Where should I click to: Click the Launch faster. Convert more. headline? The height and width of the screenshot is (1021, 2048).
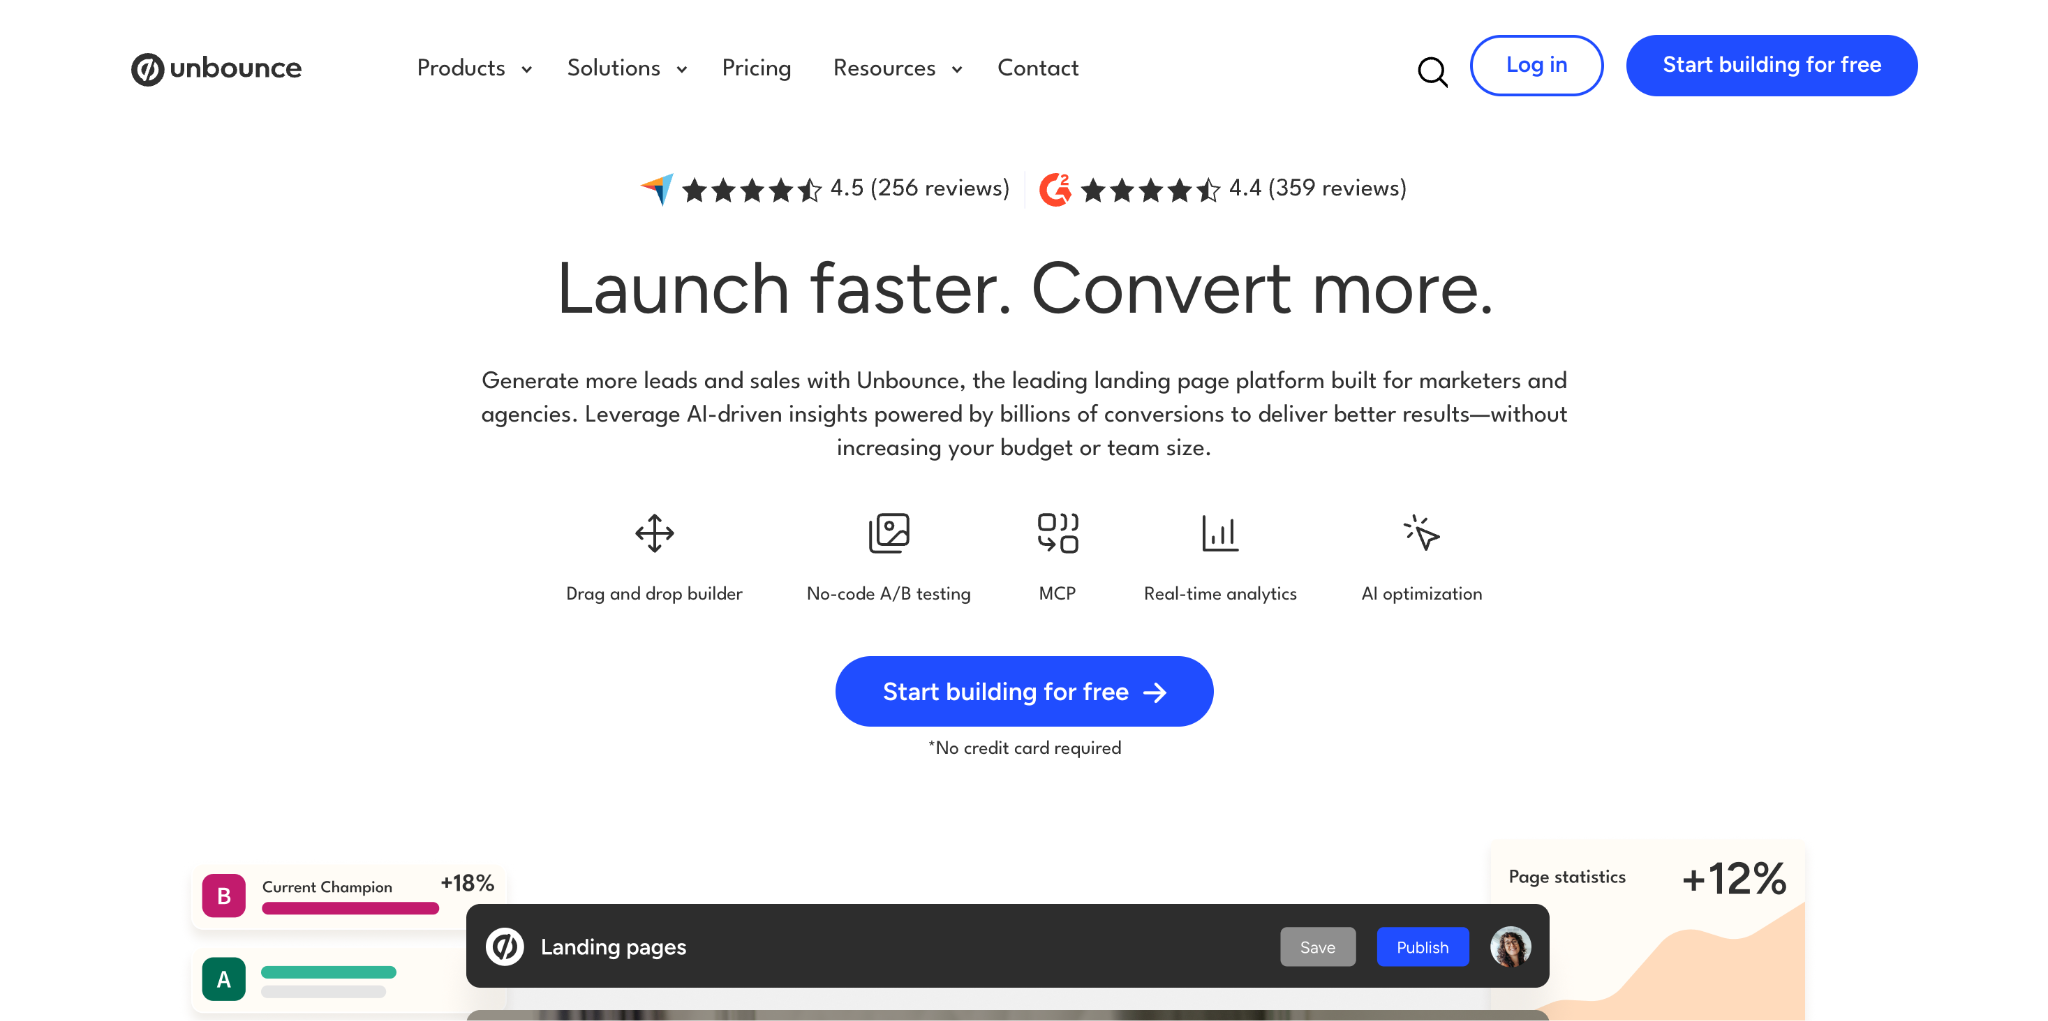pos(1024,288)
